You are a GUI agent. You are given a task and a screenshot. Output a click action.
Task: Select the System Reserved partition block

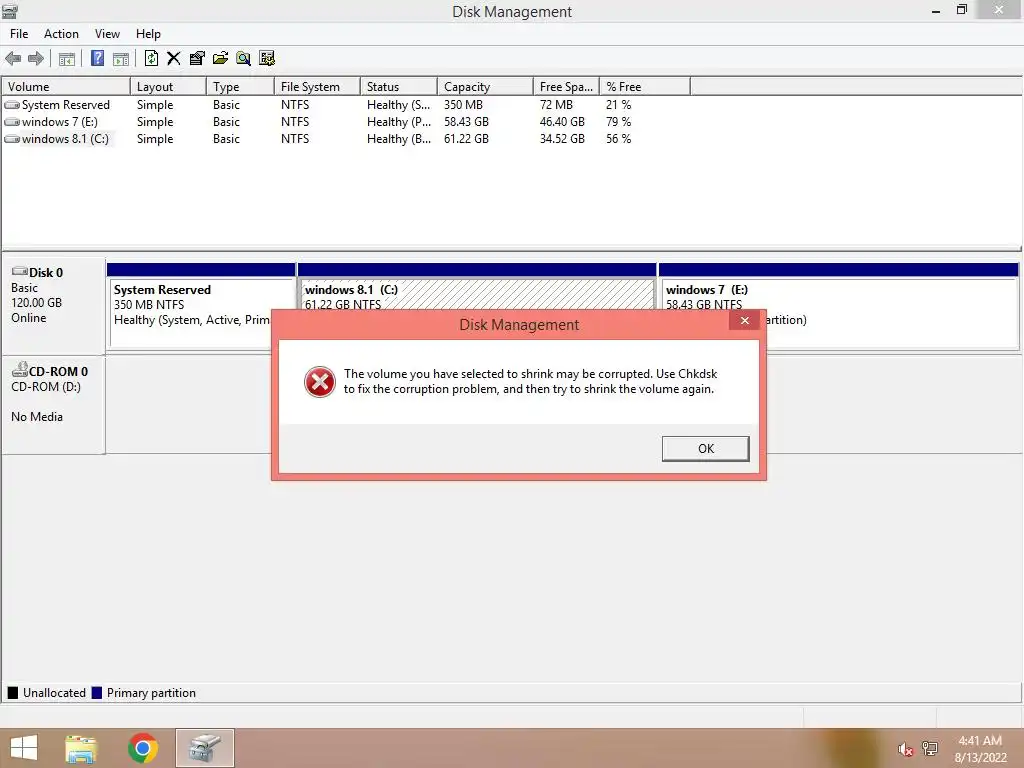pyautogui.click(x=201, y=306)
